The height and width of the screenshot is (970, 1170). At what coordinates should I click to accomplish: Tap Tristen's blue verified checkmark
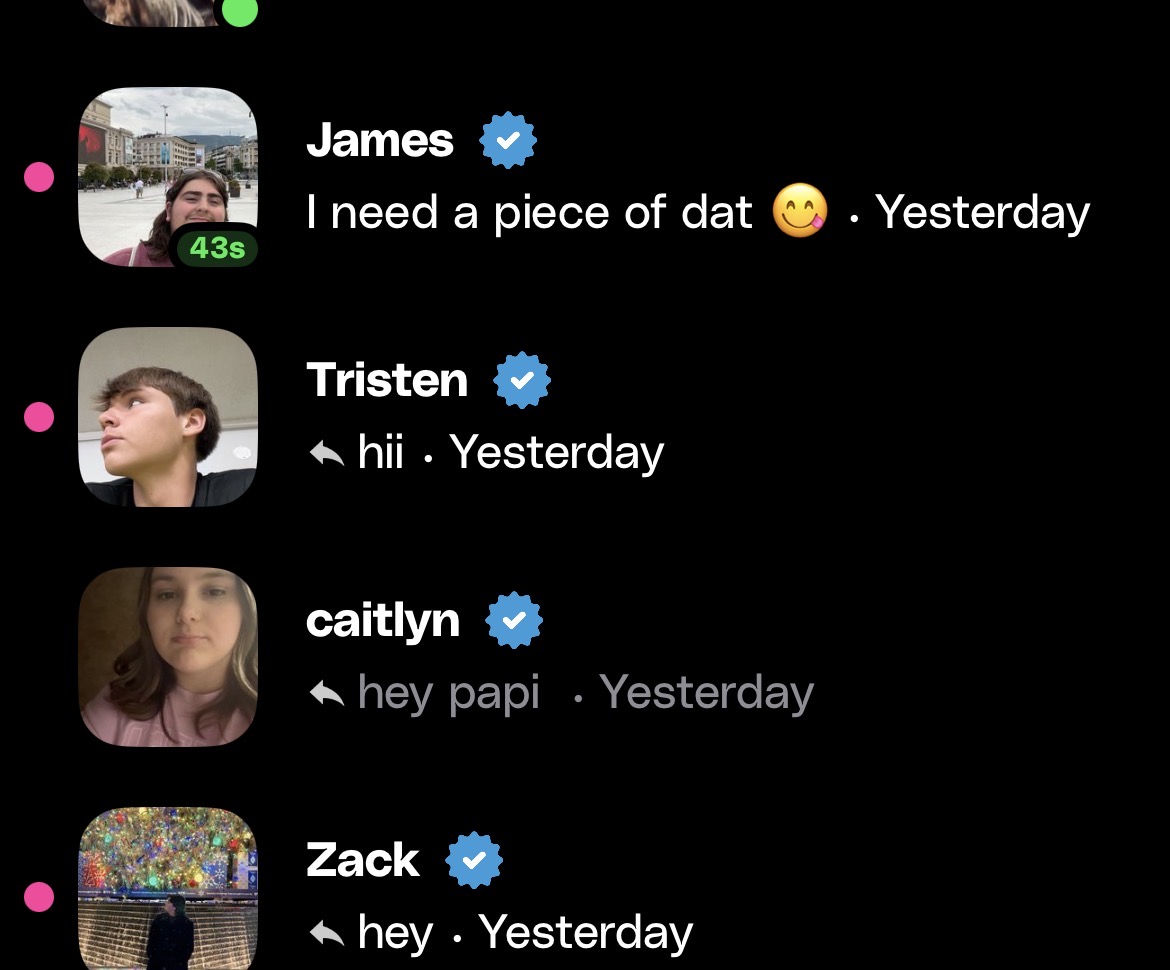click(x=522, y=380)
